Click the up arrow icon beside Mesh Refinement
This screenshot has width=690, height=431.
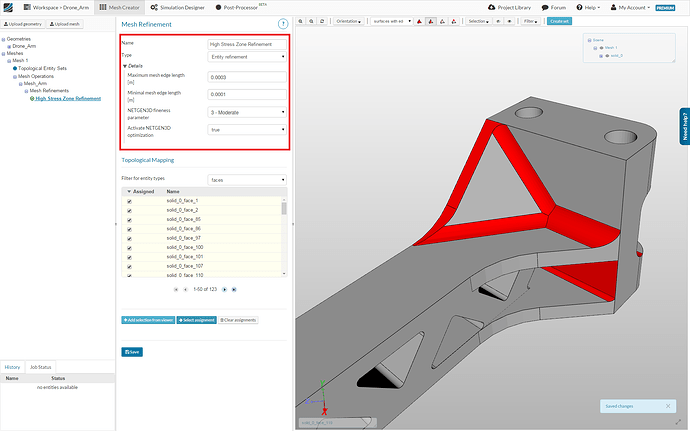click(284, 22)
